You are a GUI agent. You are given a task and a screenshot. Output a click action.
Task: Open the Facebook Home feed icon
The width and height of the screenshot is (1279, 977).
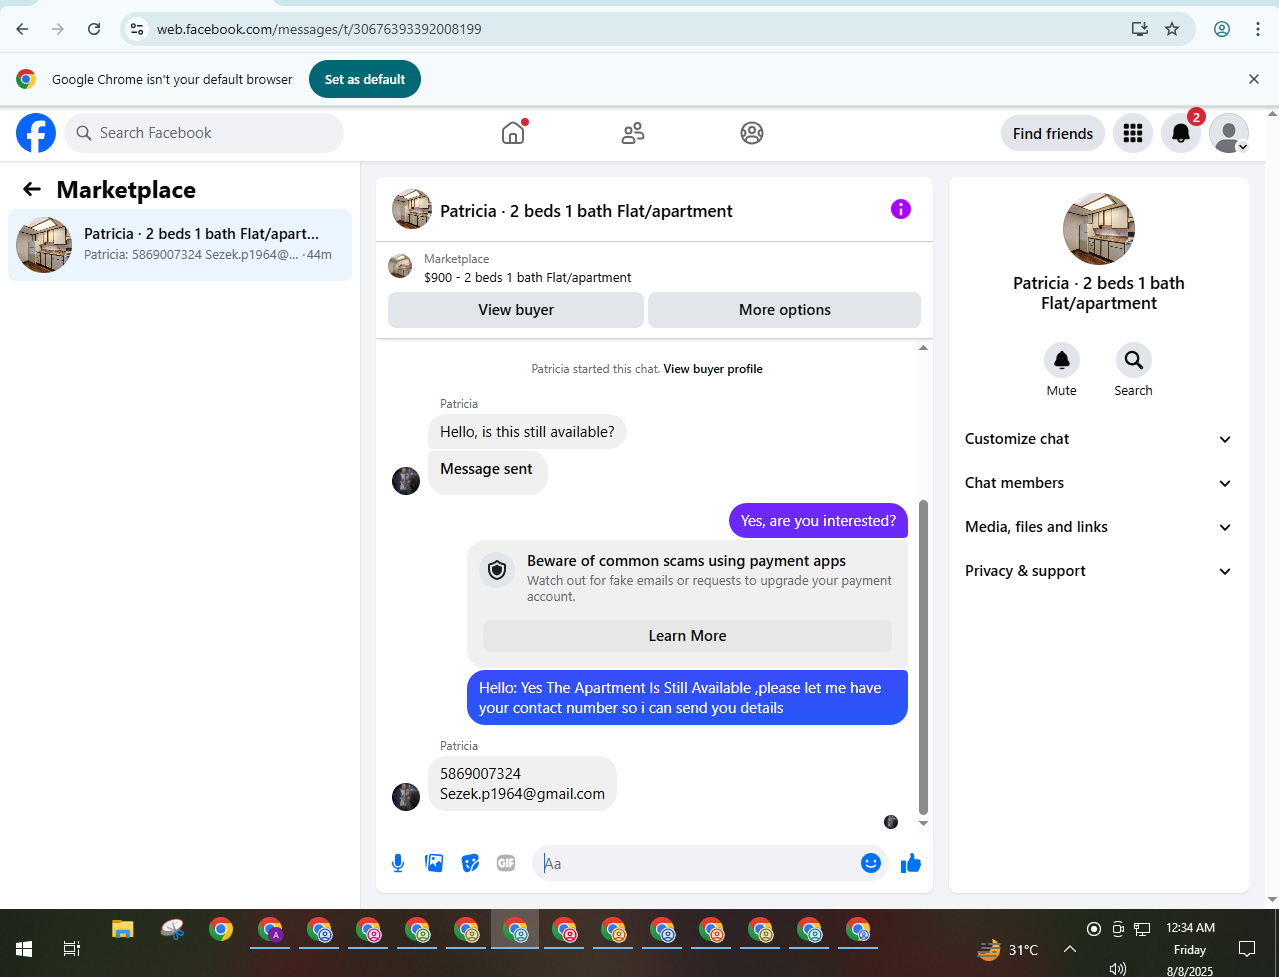pyautogui.click(x=513, y=133)
